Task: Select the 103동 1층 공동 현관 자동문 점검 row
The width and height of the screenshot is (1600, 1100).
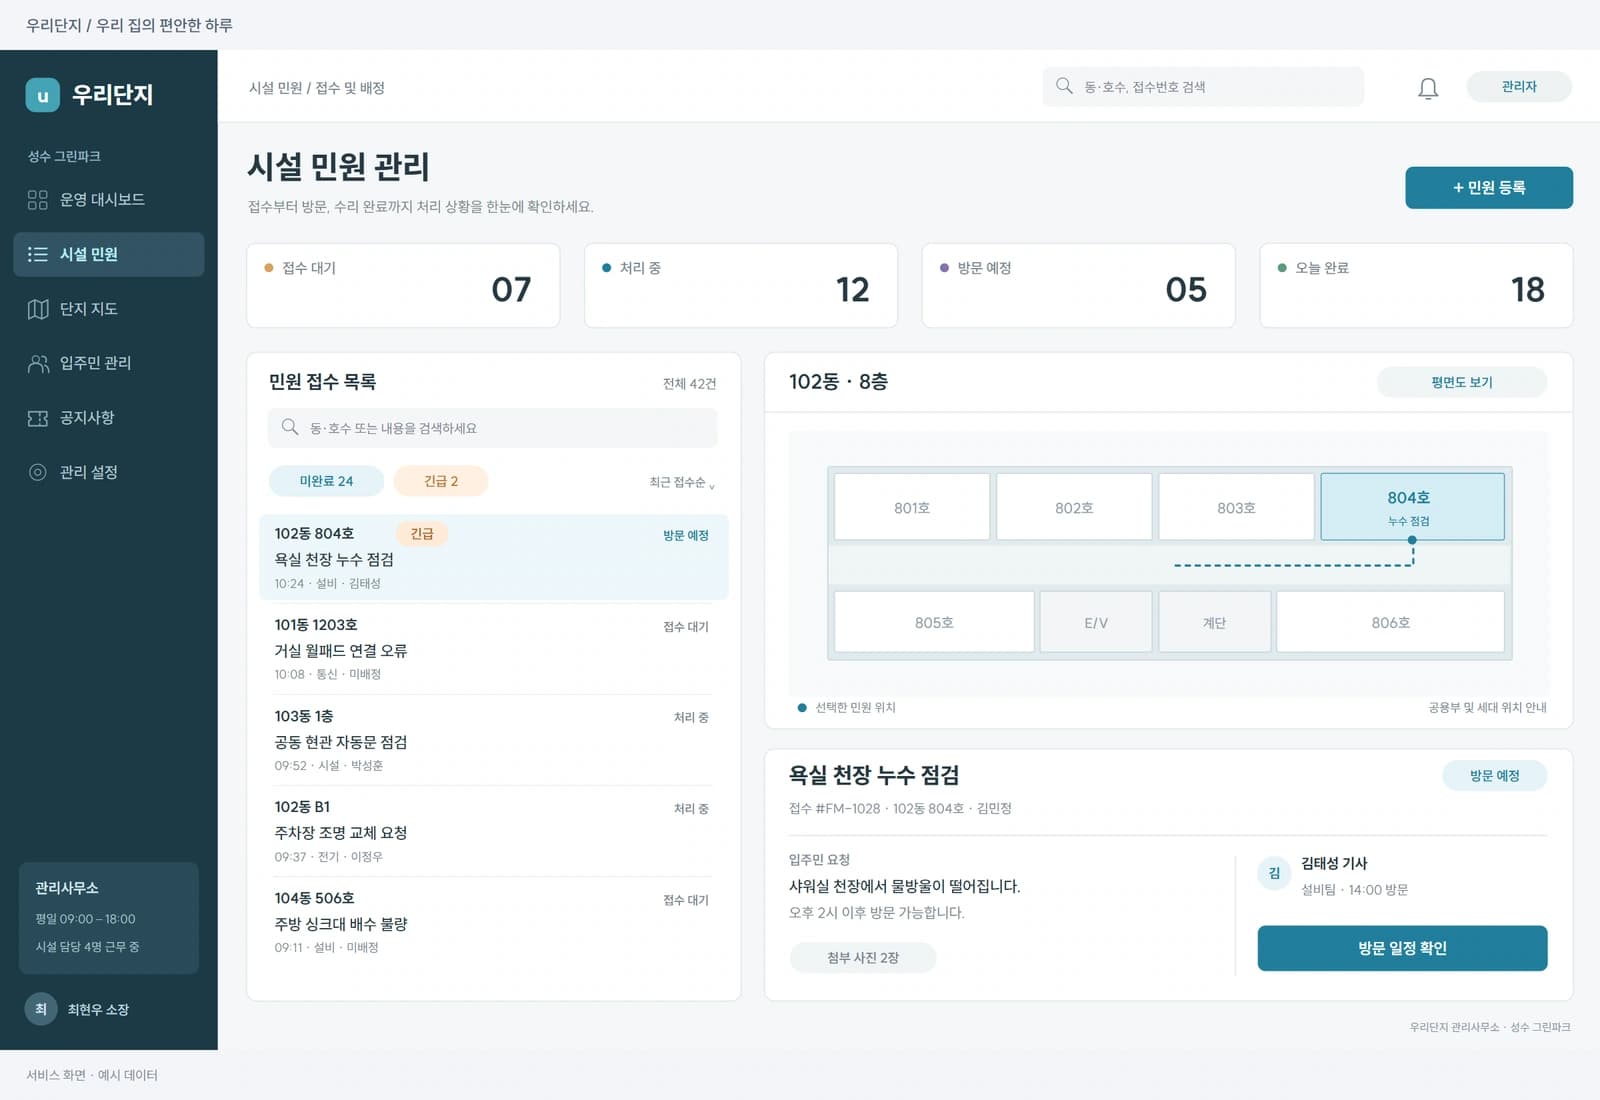Action: tap(493, 740)
